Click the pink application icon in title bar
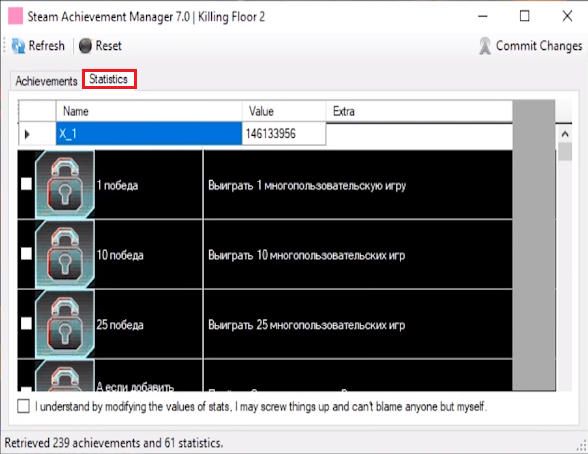 (15, 16)
